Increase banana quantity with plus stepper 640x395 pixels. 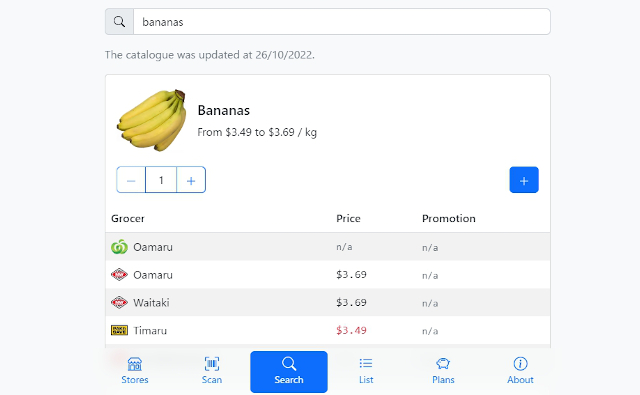pos(191,180)
